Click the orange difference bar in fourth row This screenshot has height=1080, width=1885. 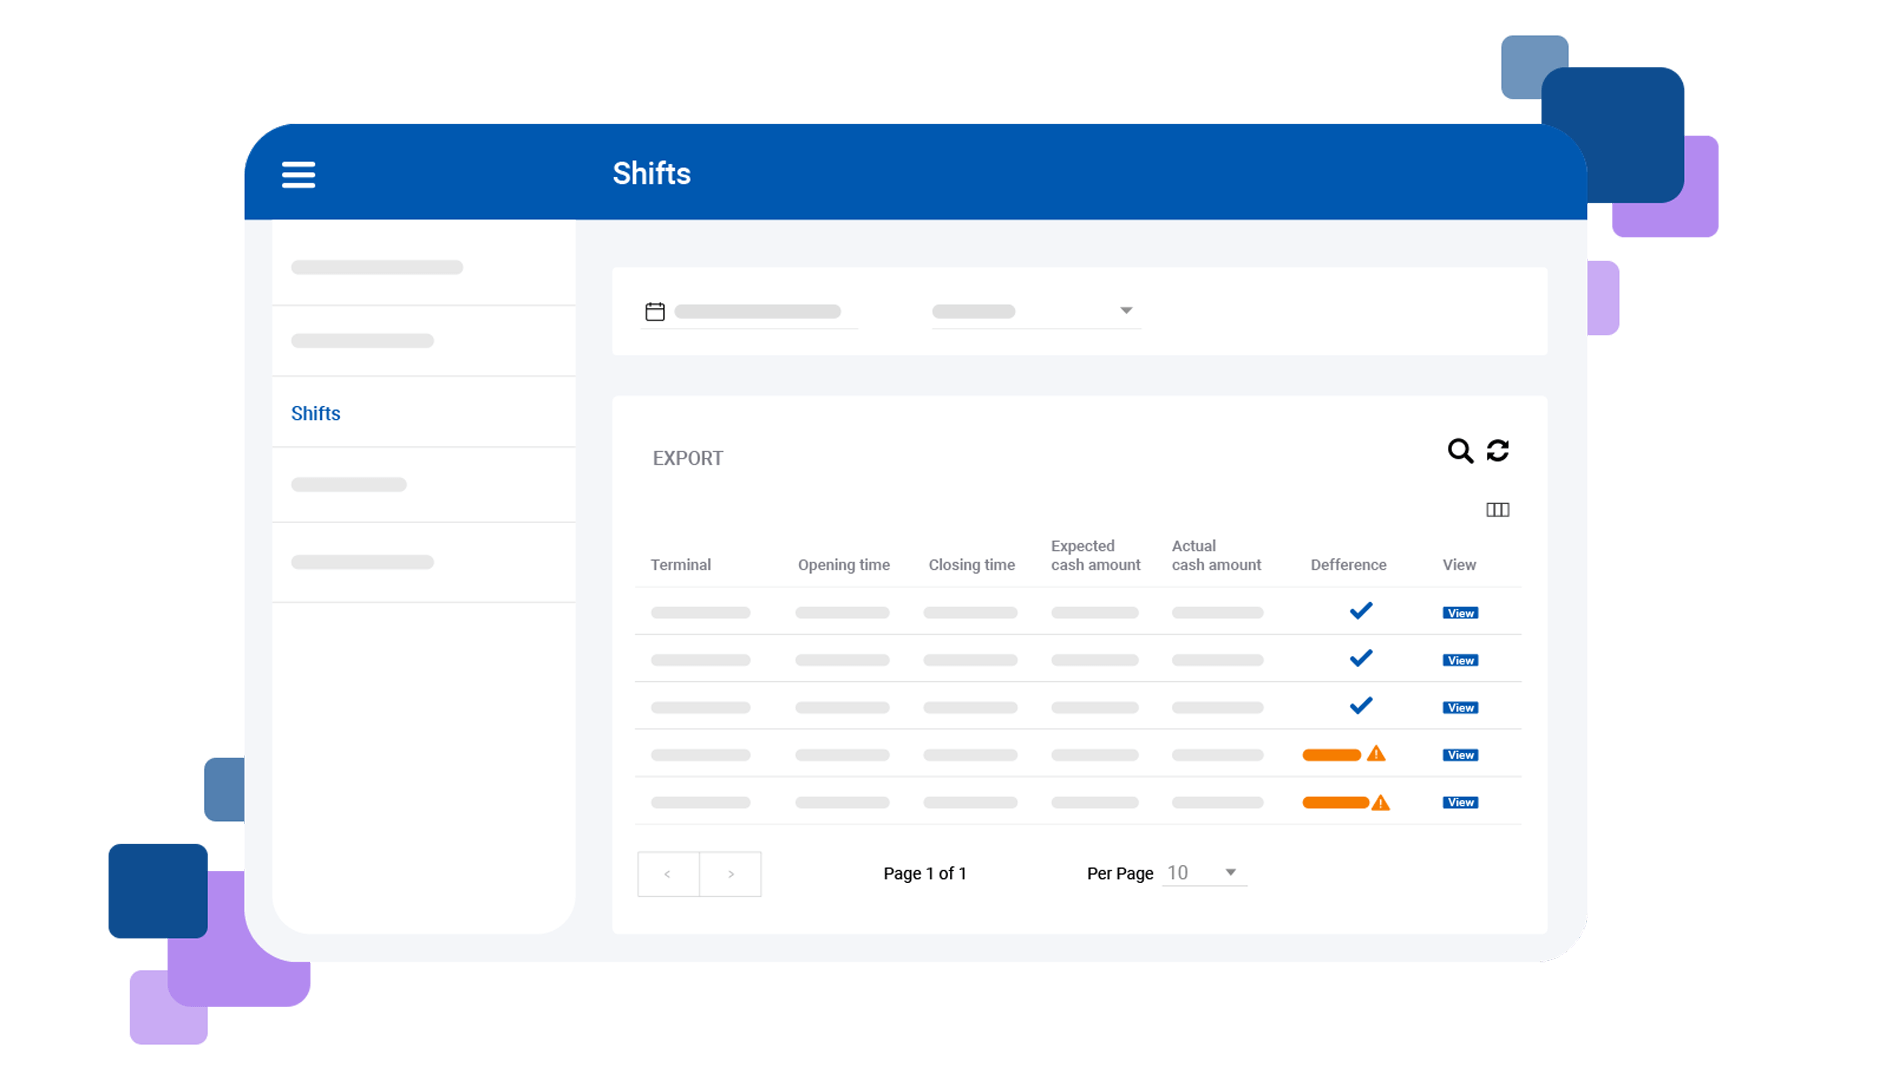1332,755
